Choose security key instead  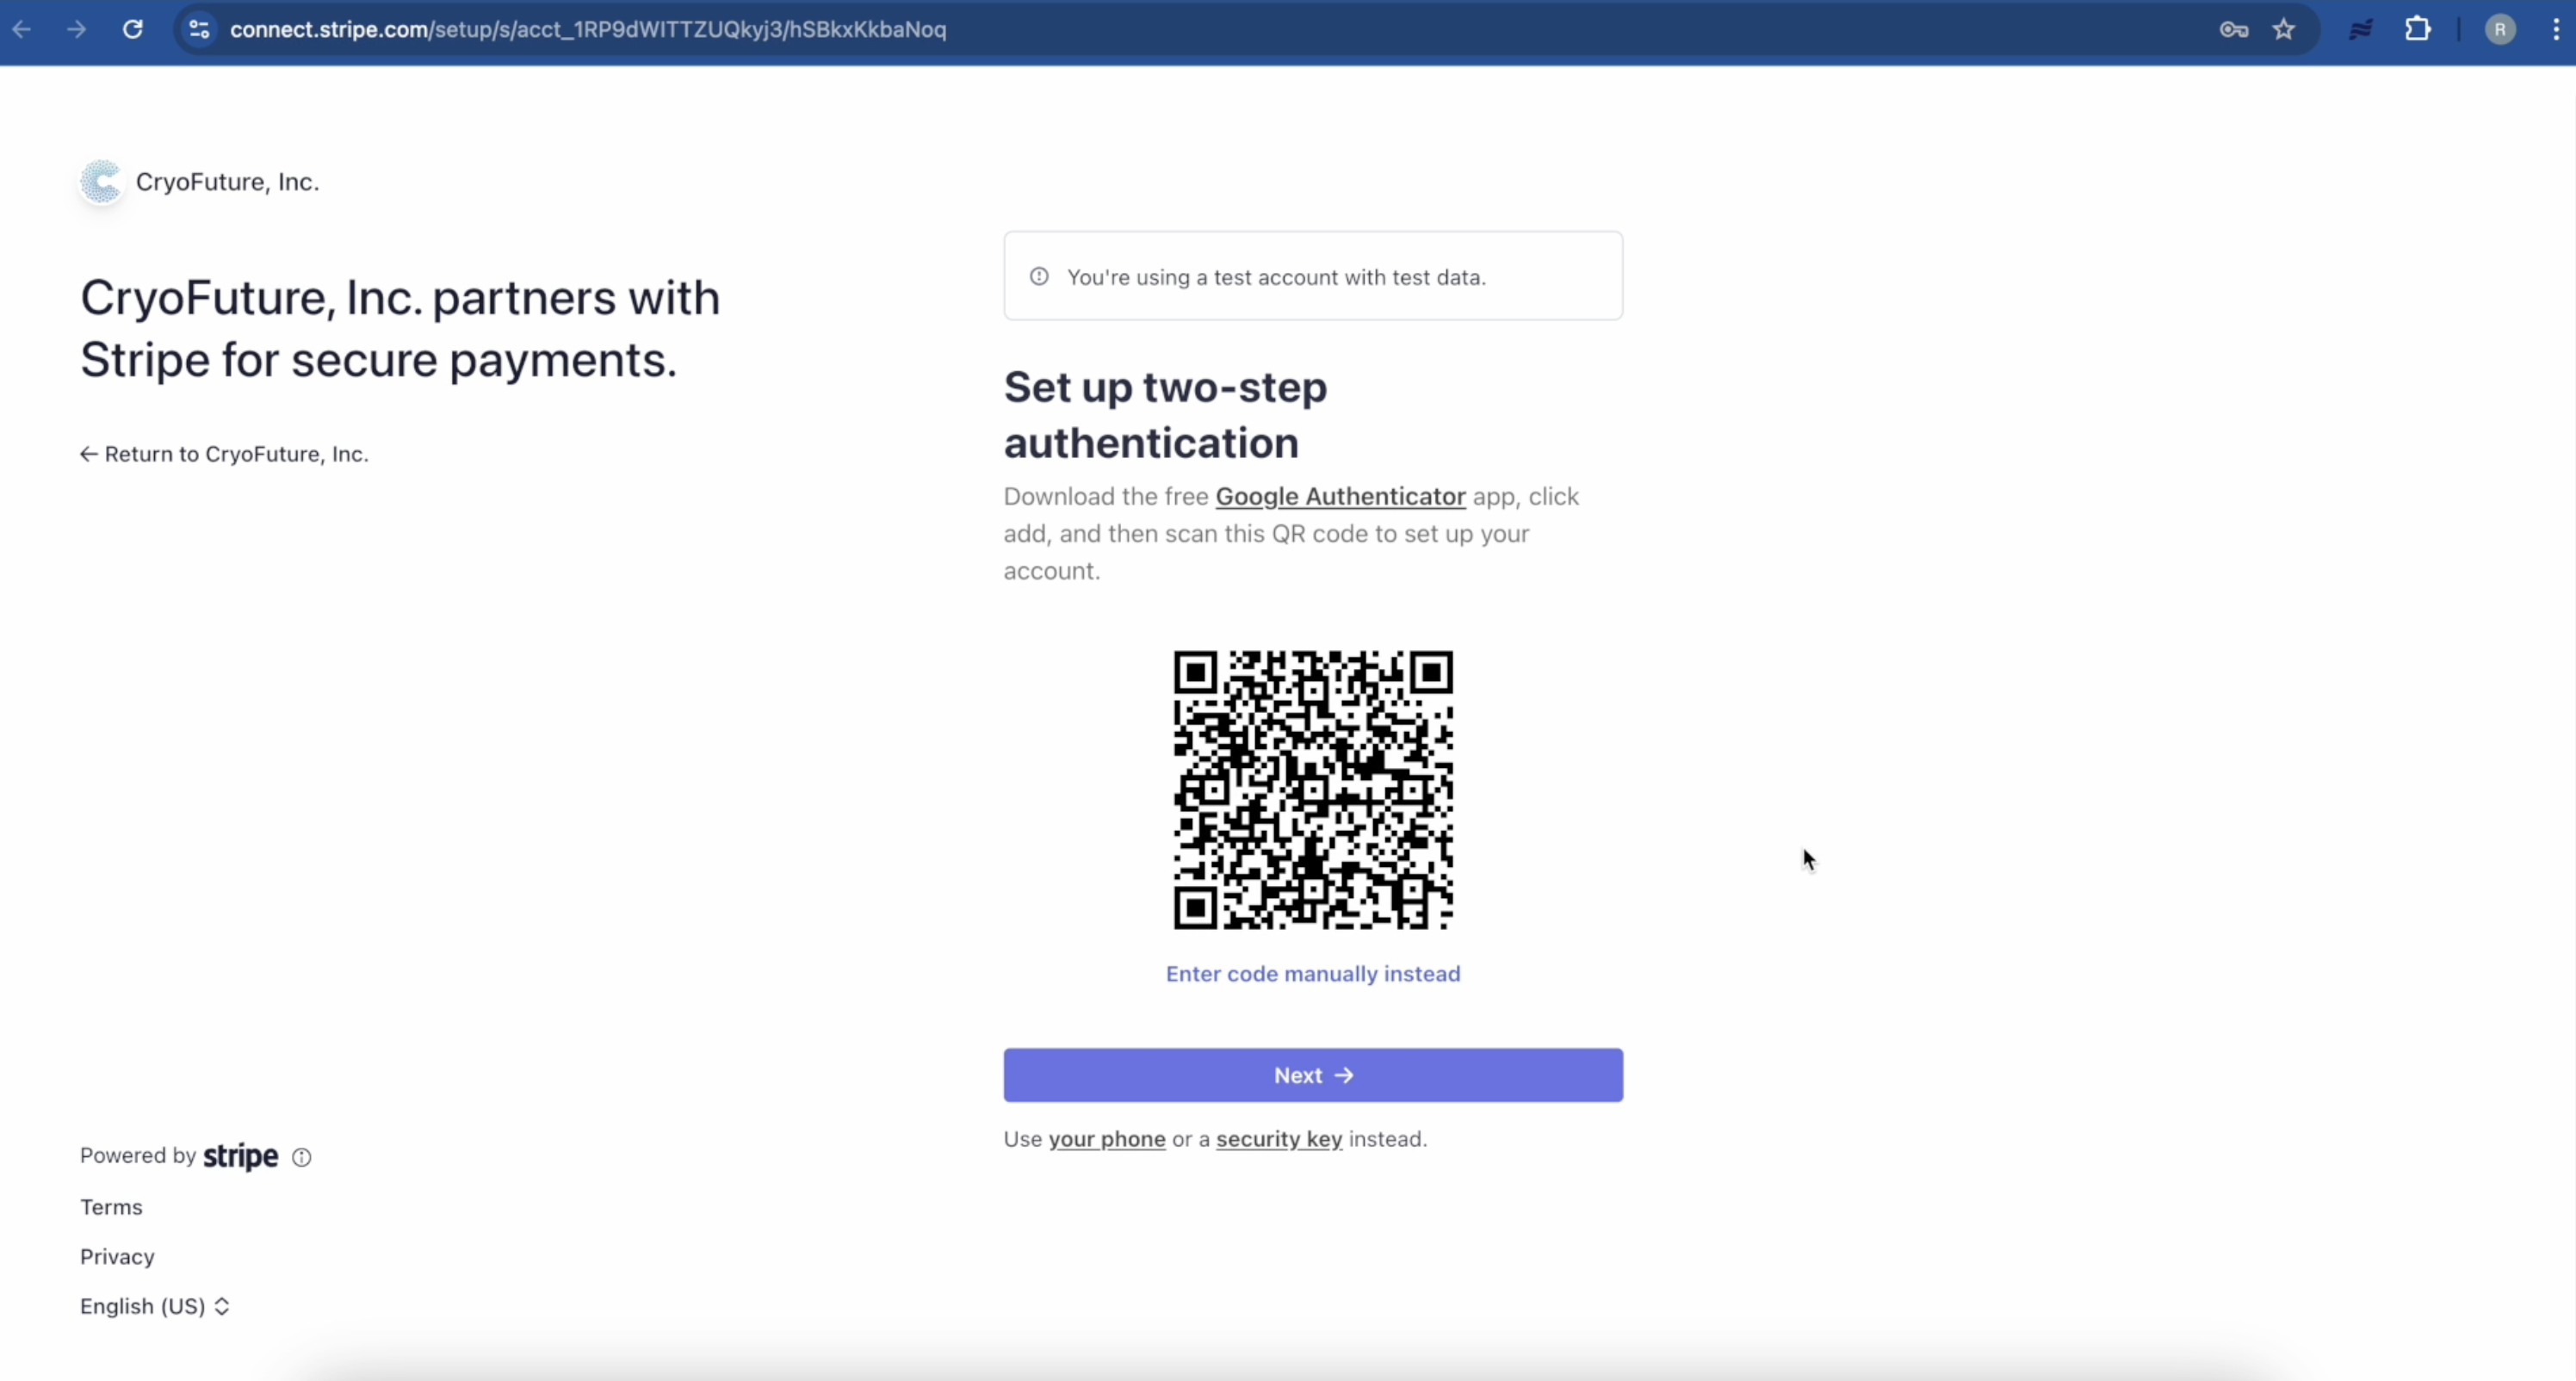[x=1278, y=1139]
